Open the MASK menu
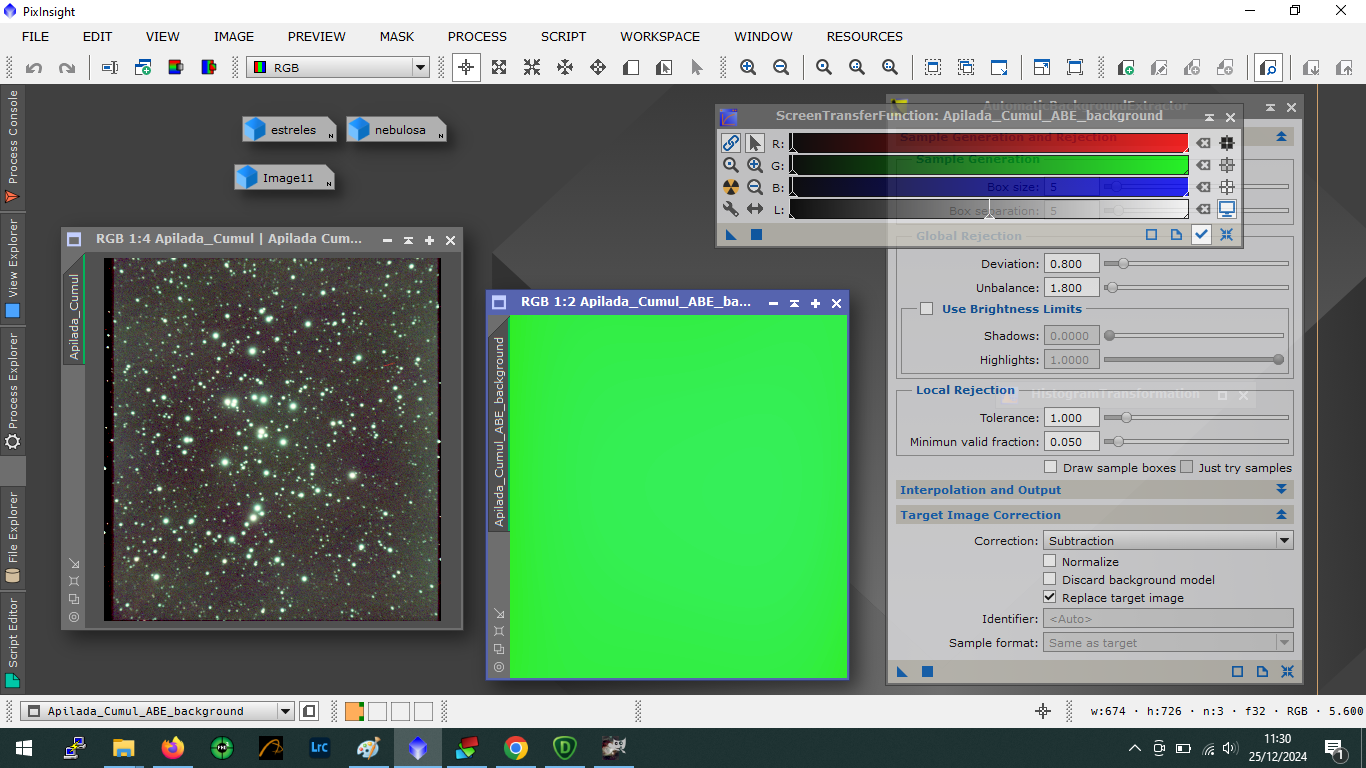The width and height of the screenshot is (1366, 768). (397, 36)
